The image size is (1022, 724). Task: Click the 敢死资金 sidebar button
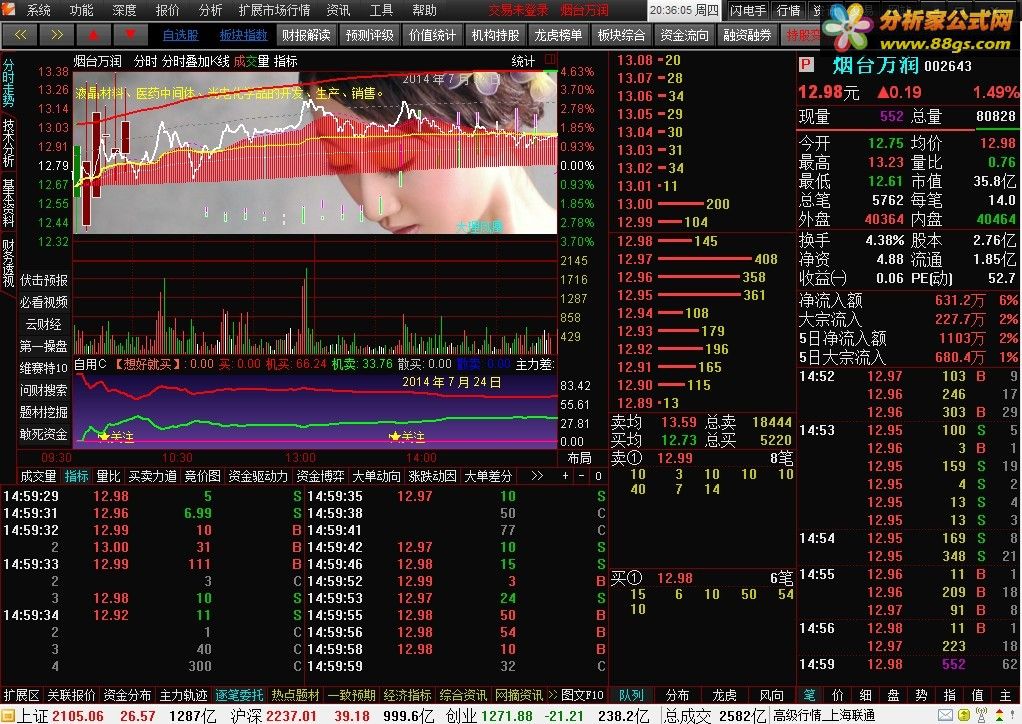coord(44,434)
